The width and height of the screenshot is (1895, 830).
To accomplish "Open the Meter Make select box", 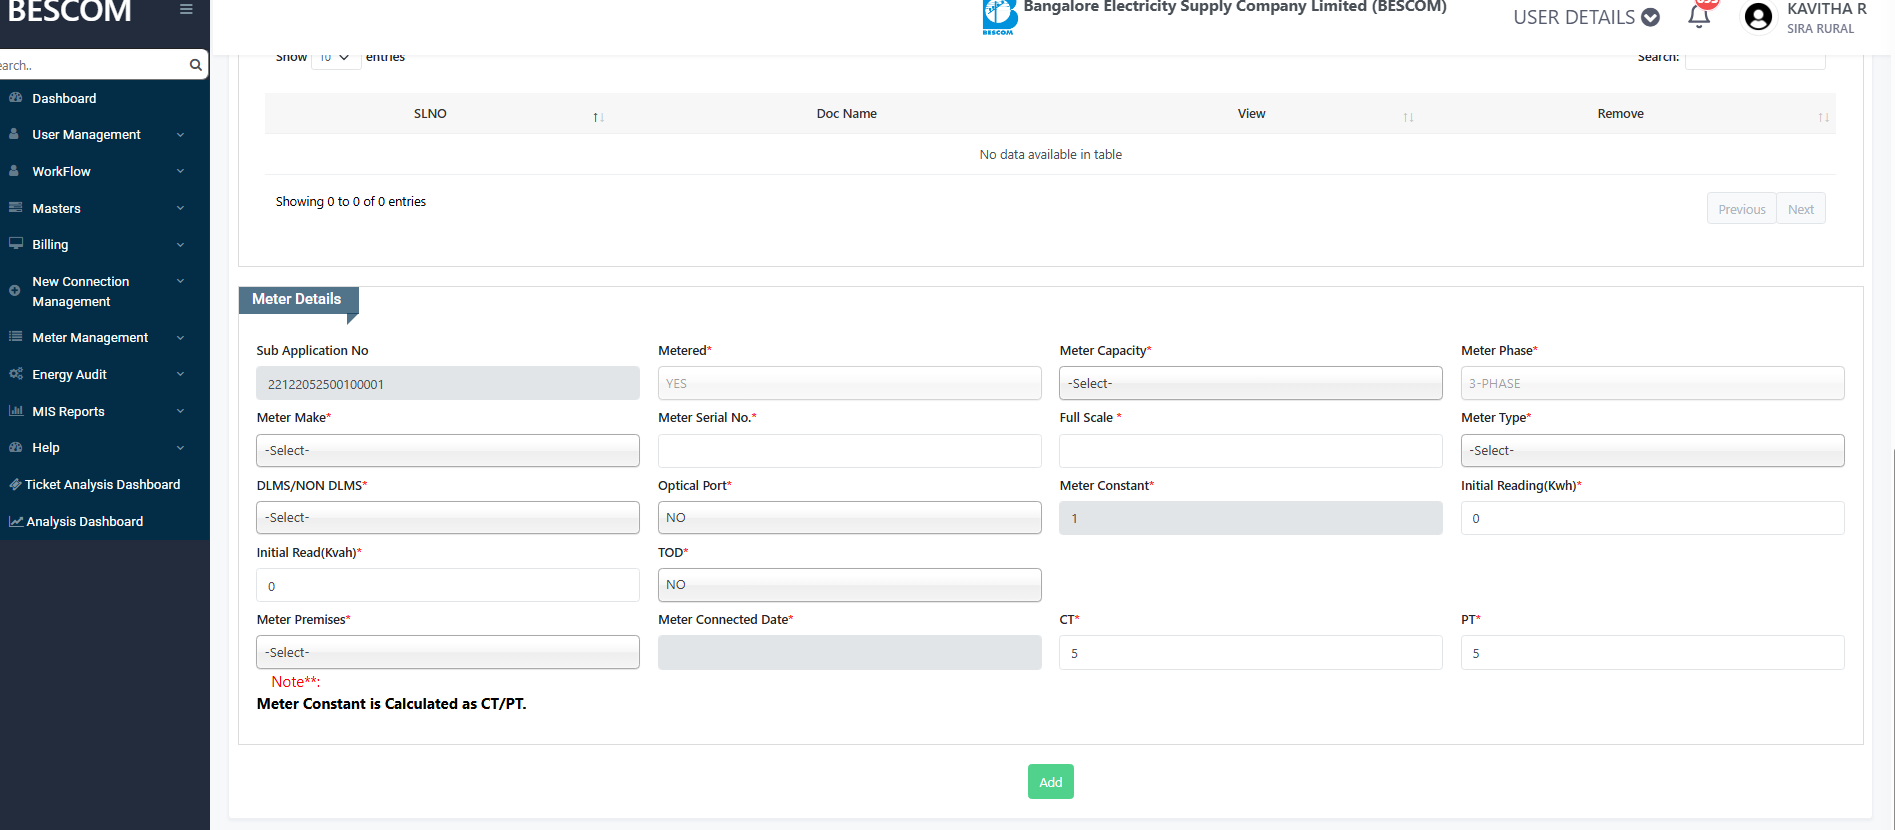I will point(447,451).
